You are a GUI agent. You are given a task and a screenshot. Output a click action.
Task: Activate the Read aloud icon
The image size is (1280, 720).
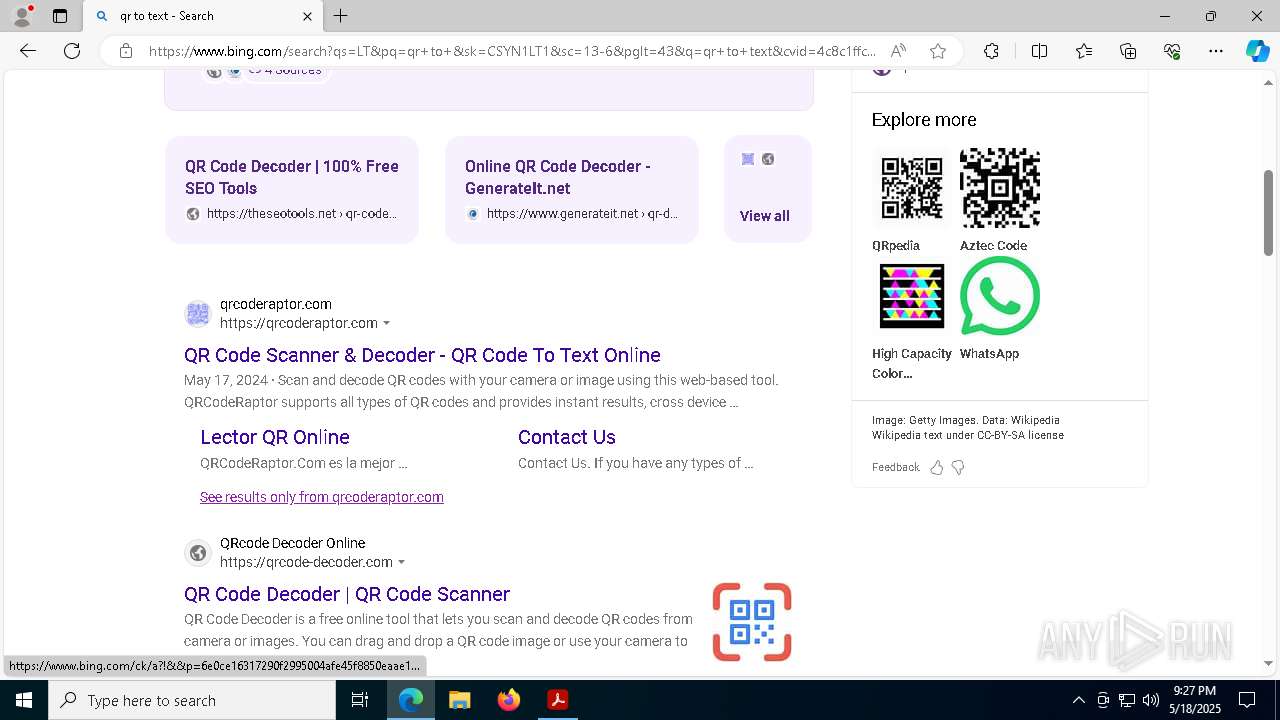tap(898, 51)
